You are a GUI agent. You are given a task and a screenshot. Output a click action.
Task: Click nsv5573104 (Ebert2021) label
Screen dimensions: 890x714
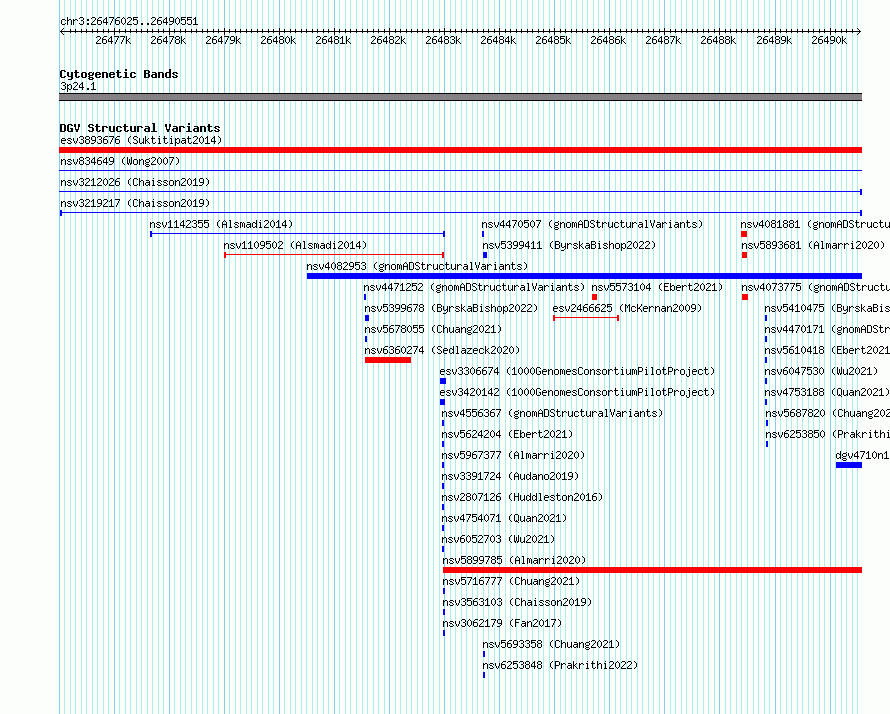click(x=657, y=287)
